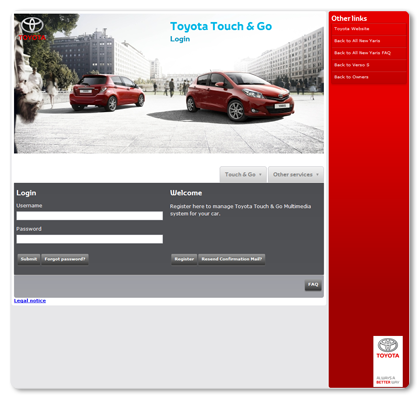420x399 pixels.
Task: Focus the Username input field
Action: click(90, 216)
